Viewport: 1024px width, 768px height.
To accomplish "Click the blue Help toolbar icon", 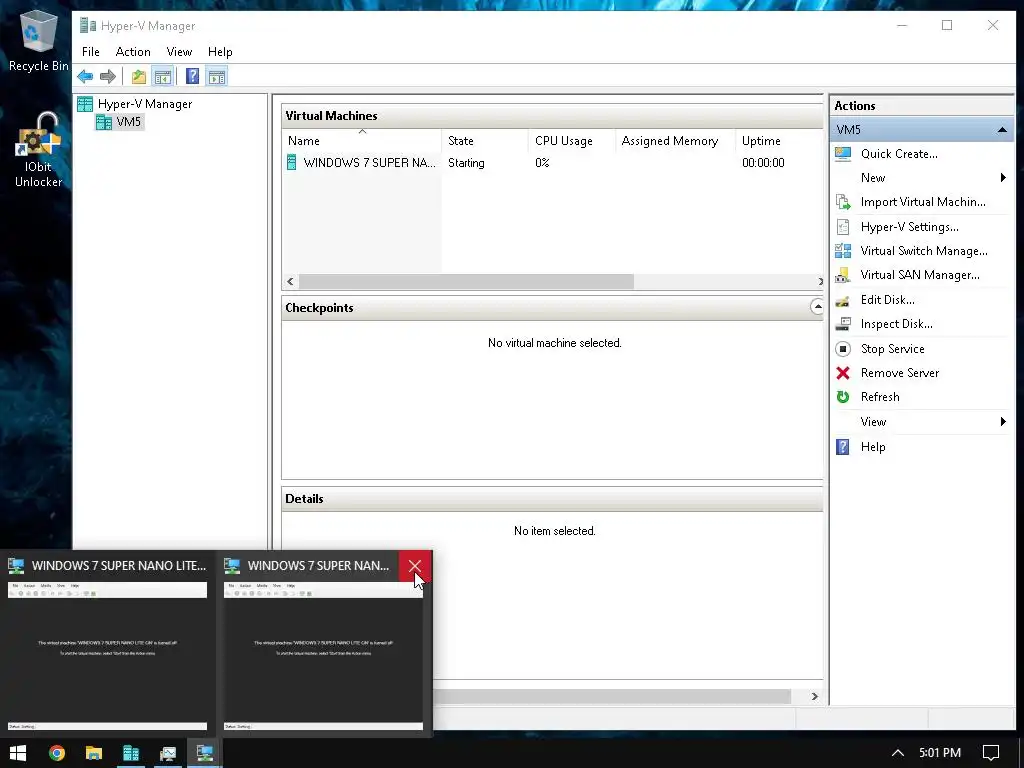I will pos(192,76).
